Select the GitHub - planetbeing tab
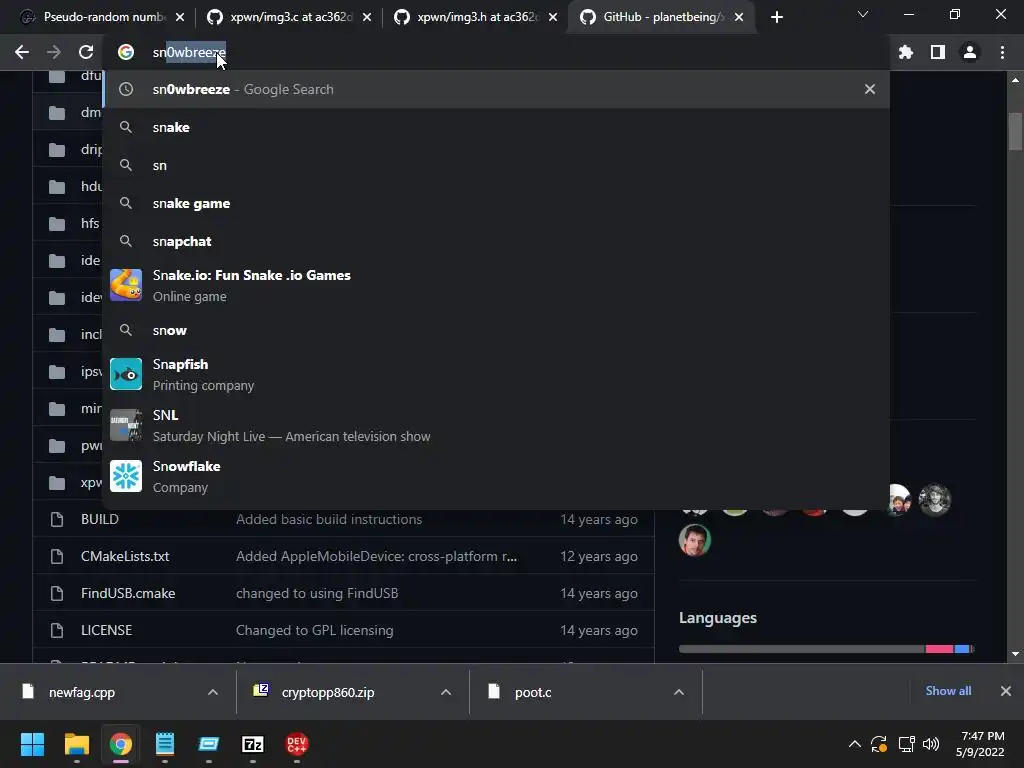Image resolution: width=1024 pixels, height=768 pixels. point(660,17)
